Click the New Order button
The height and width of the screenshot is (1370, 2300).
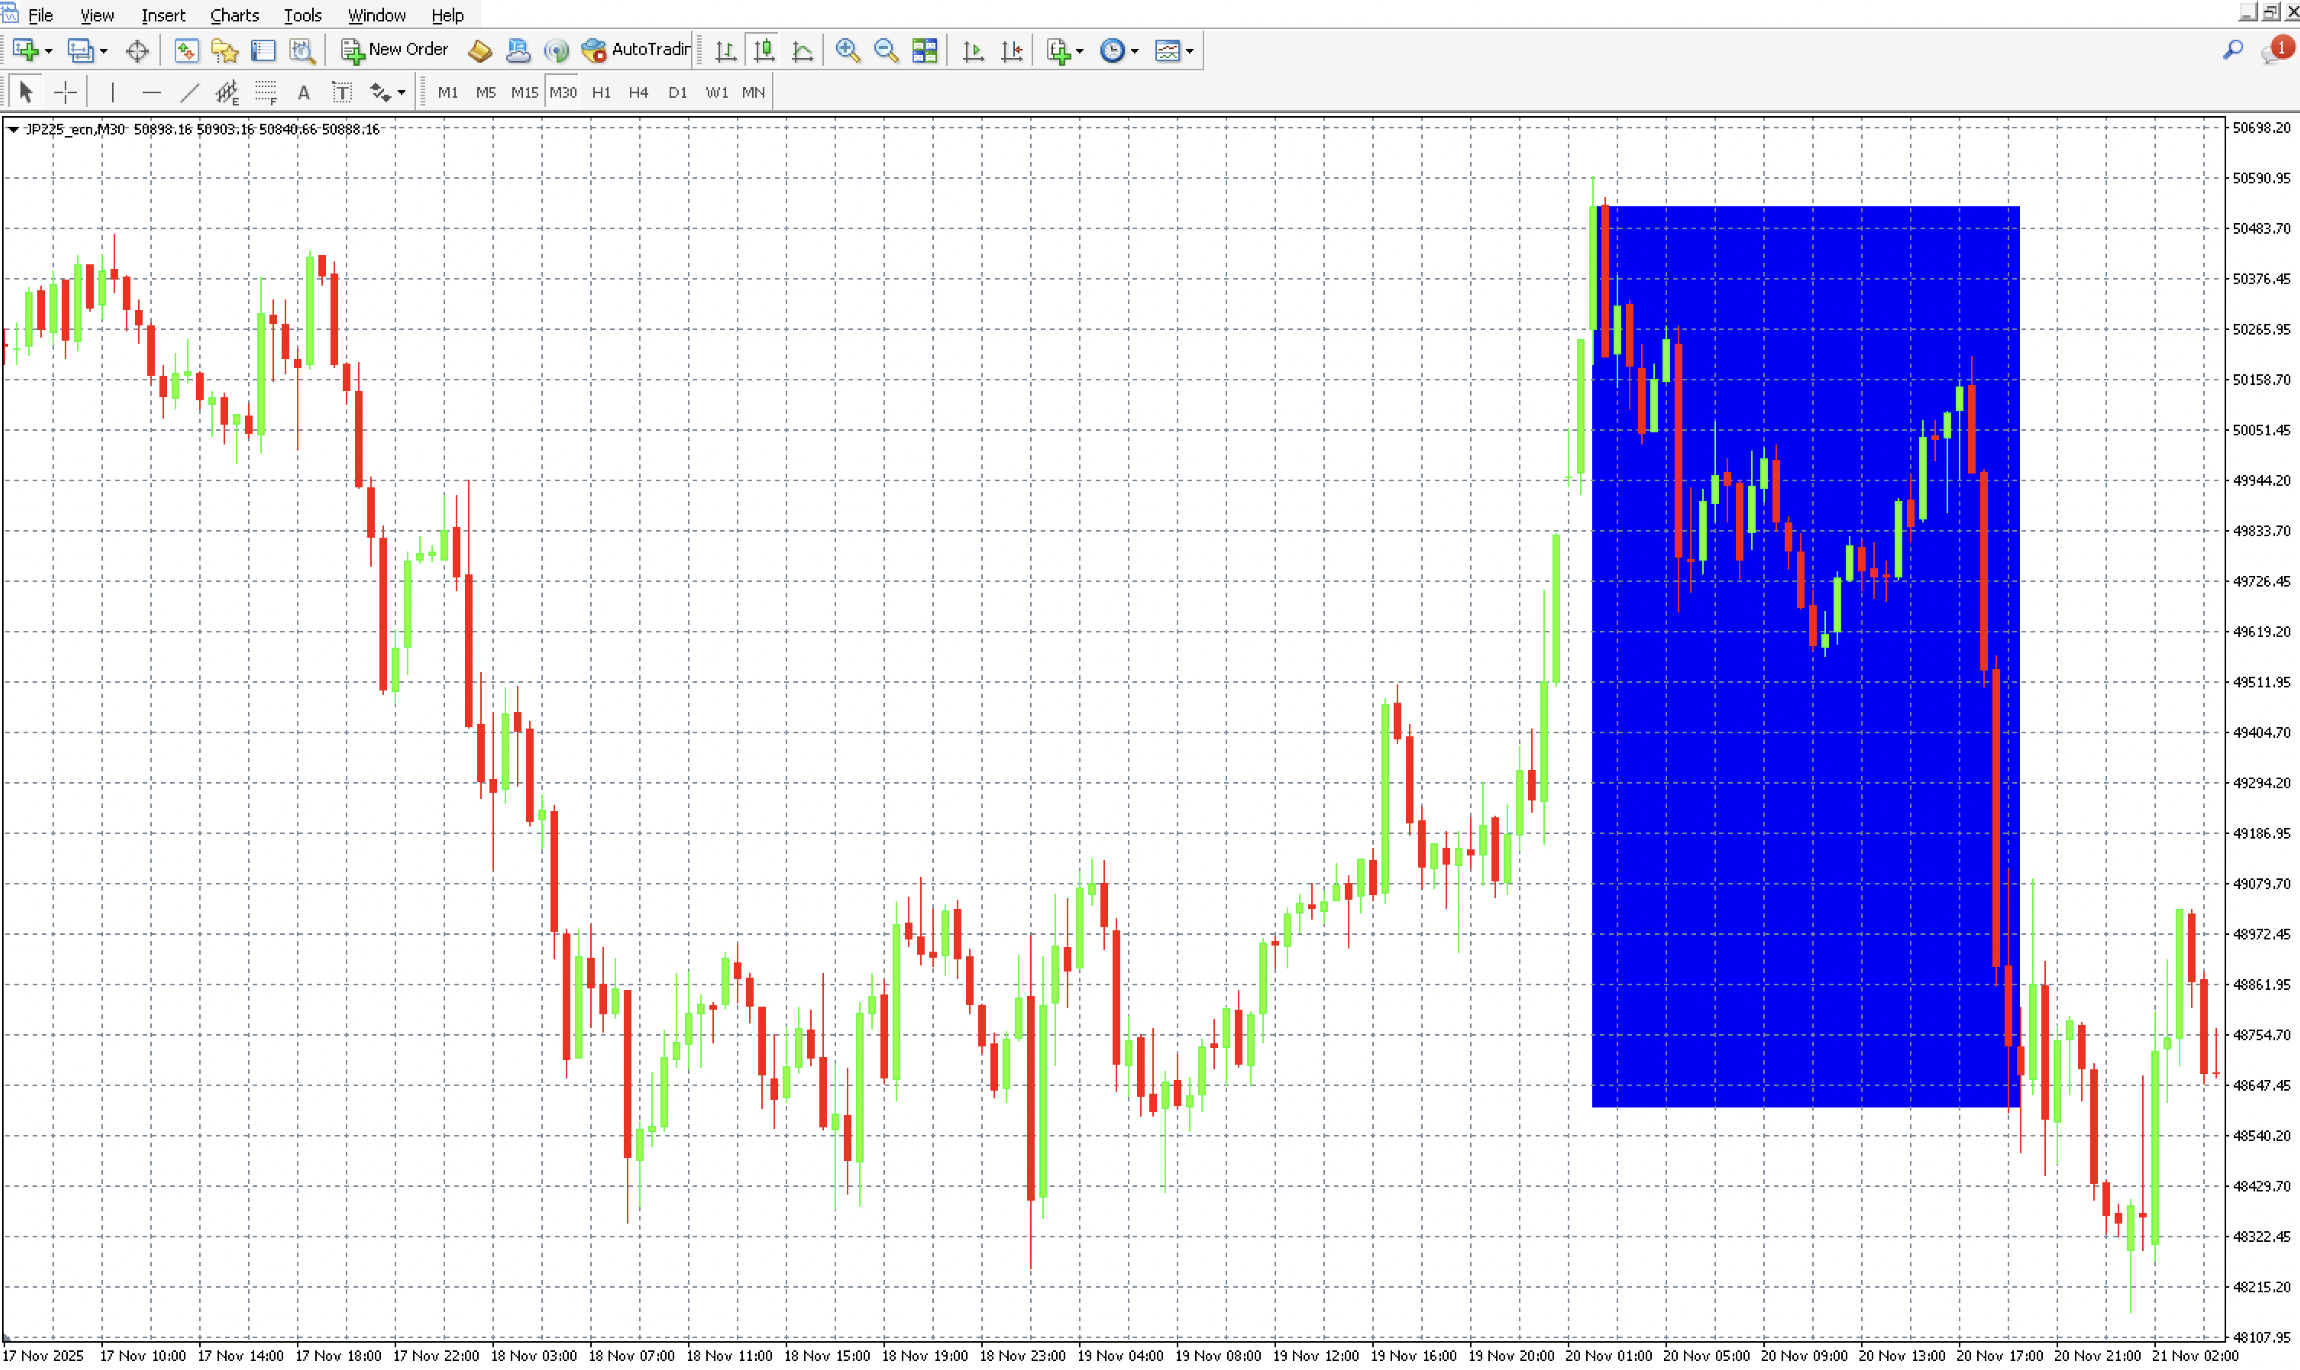click(395, 50)
